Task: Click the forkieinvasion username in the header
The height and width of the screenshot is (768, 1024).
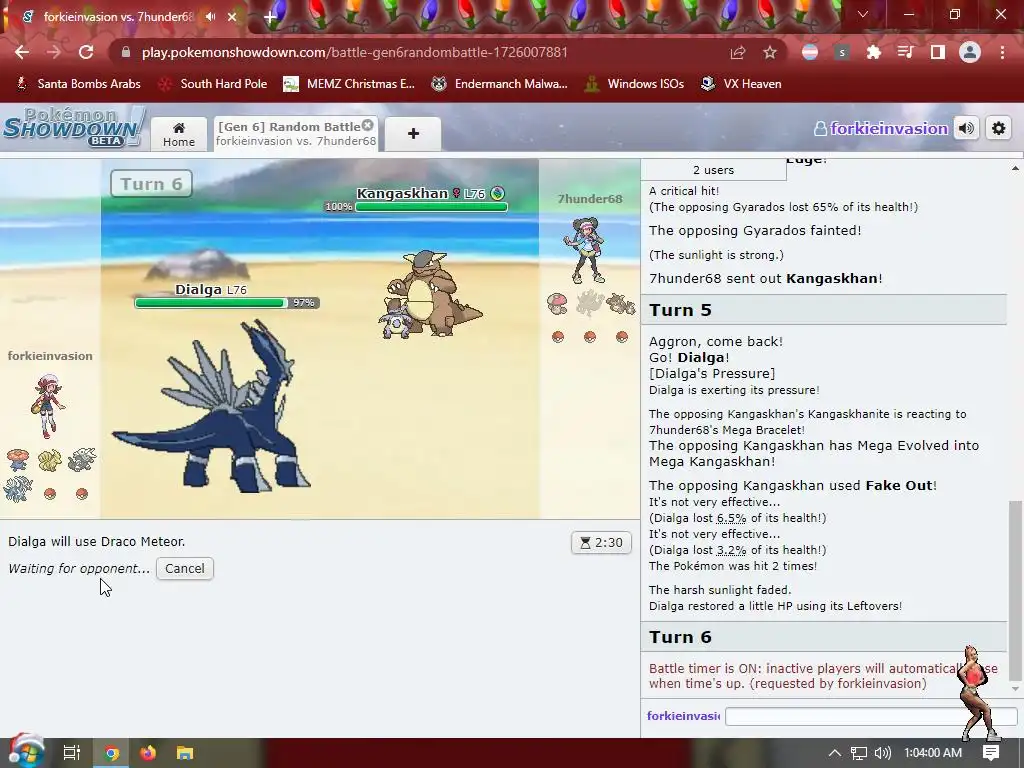Action: click(x=882, y=129)
